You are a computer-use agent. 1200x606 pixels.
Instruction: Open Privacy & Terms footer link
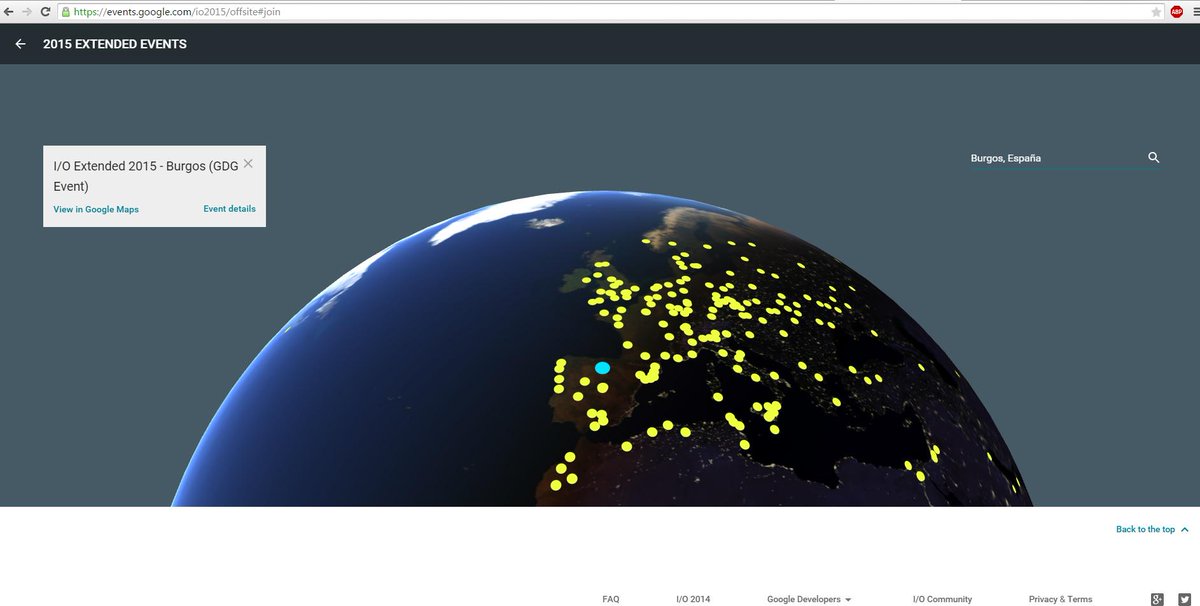pos(1060,599)
